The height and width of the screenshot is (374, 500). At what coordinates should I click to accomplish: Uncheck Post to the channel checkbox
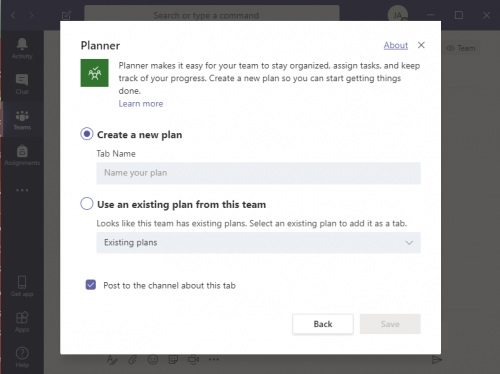coord(91,285)
